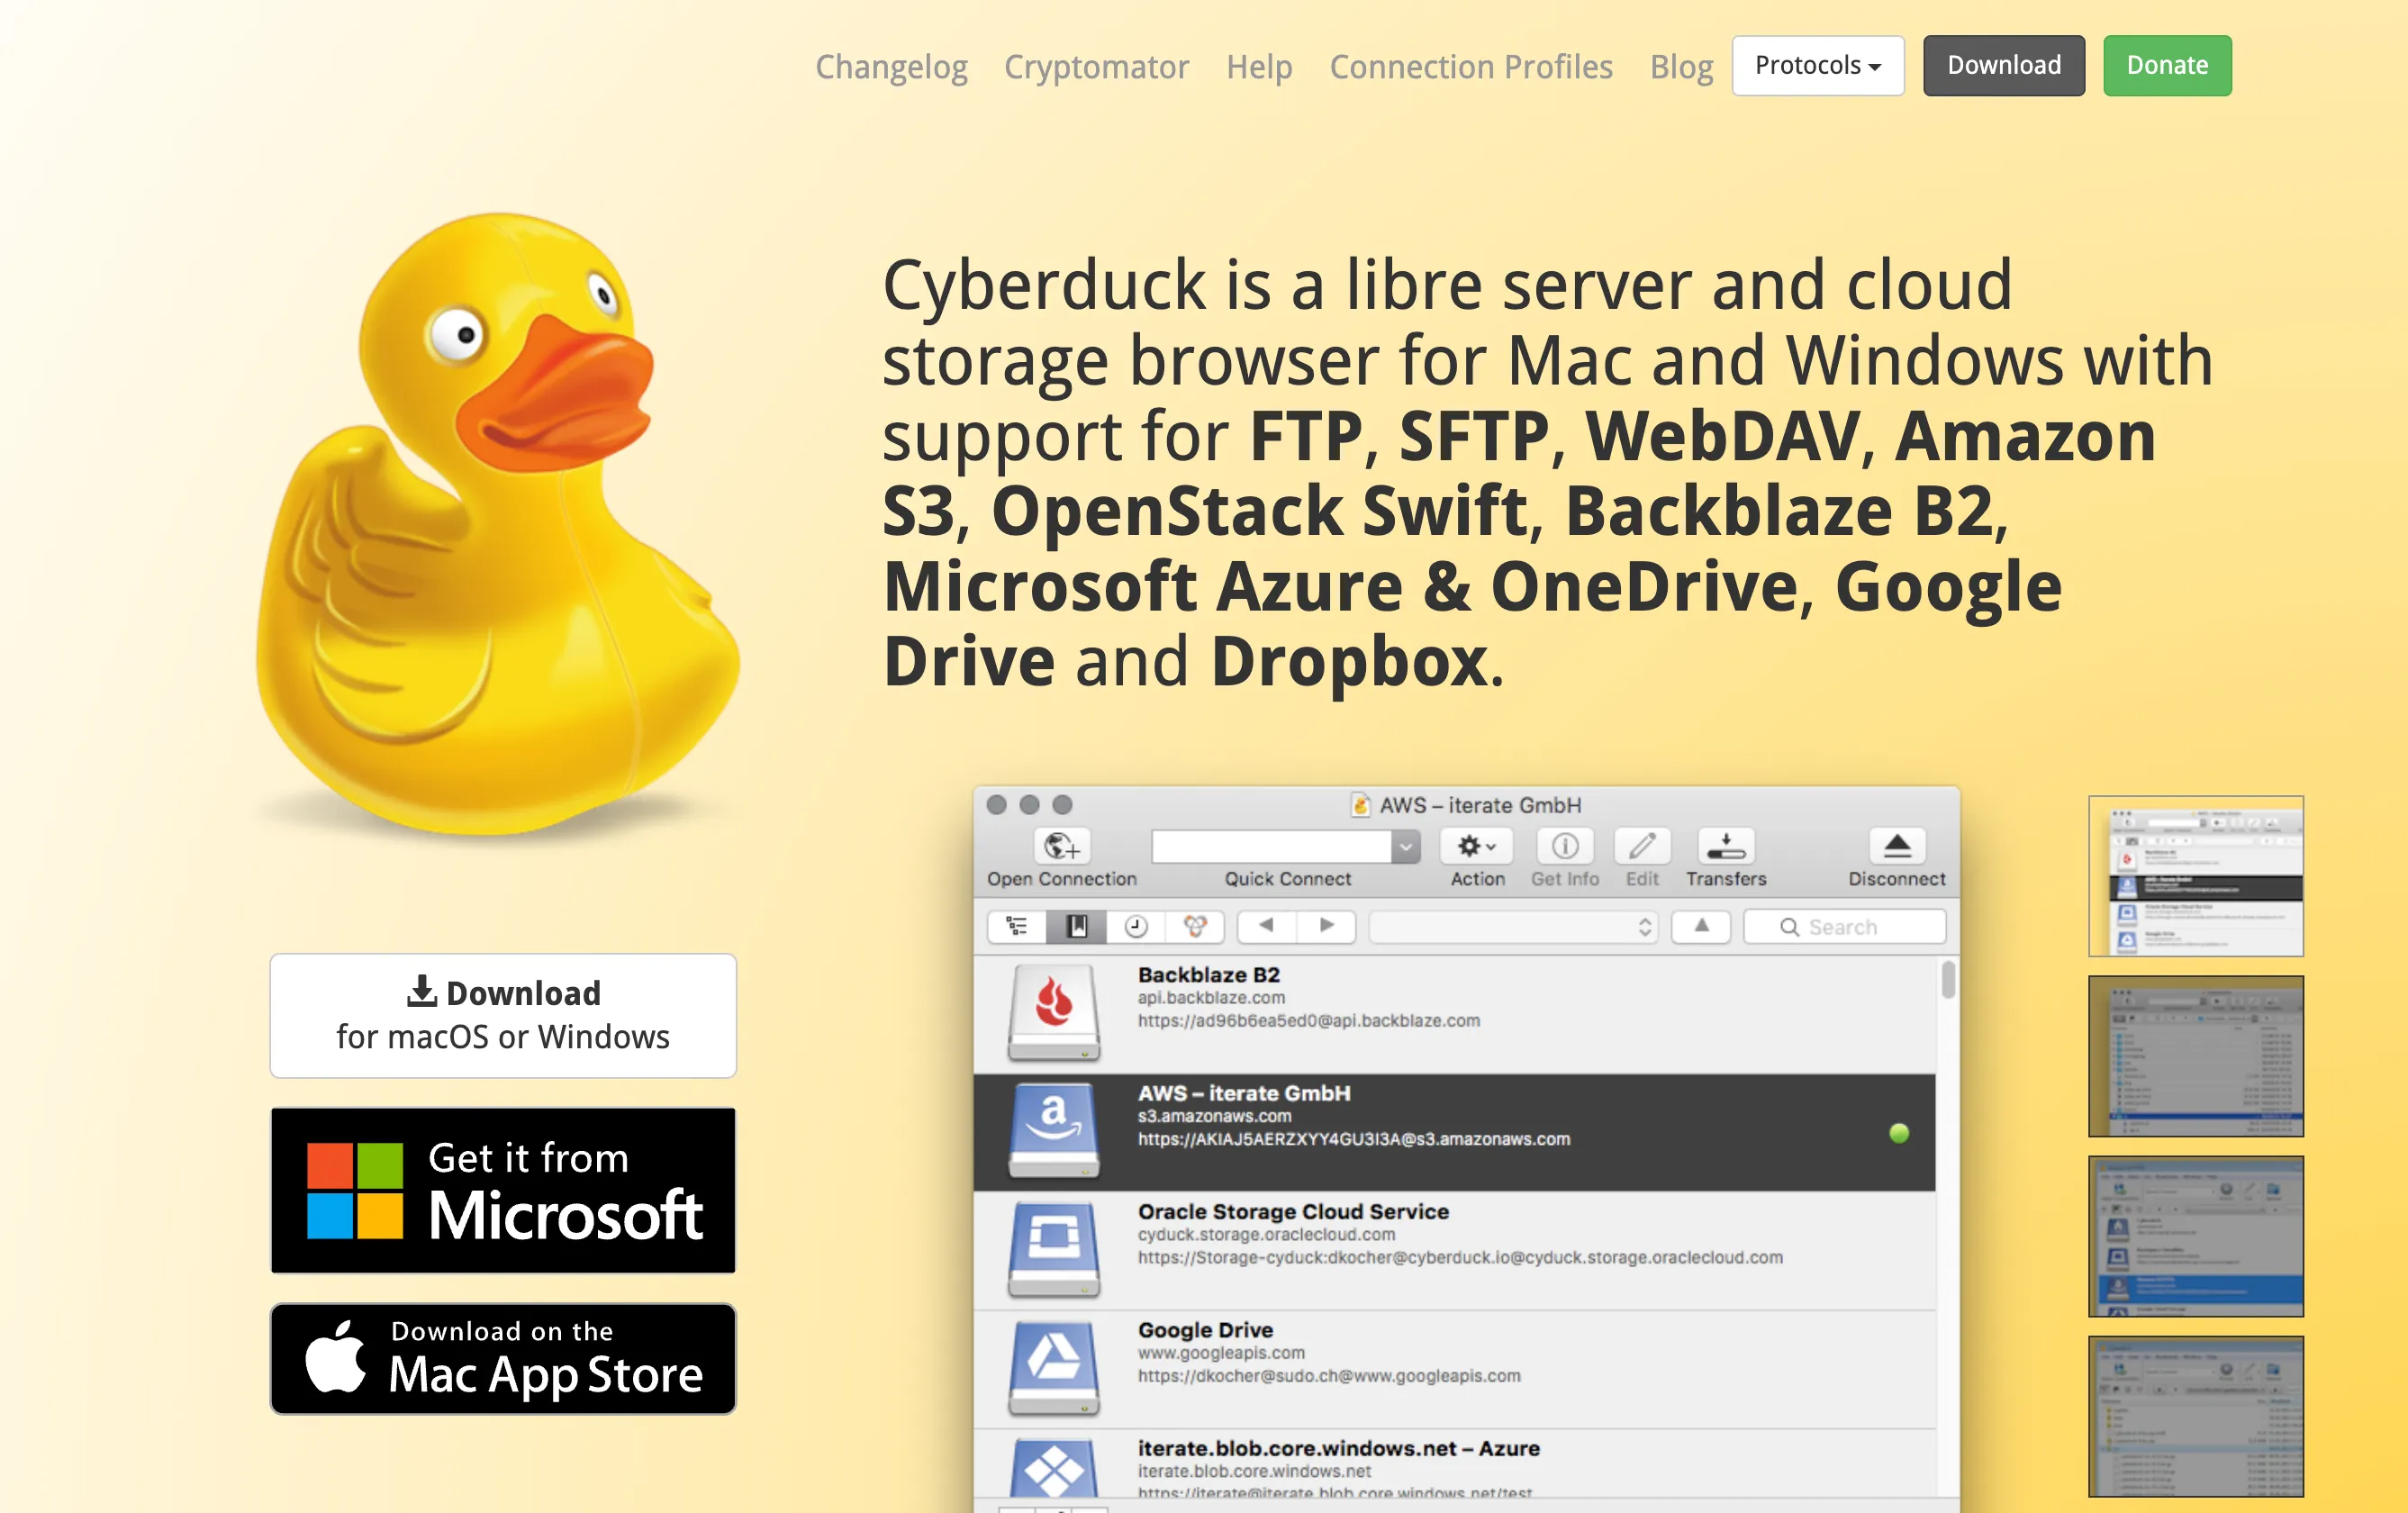Viewport: 2408px width, 1513px height.
Task: Open the Action gear menu
Action: pyautogui.click(x=1475, y=846)
